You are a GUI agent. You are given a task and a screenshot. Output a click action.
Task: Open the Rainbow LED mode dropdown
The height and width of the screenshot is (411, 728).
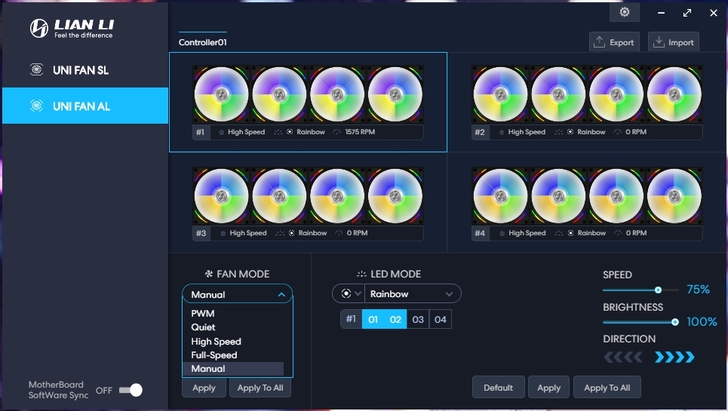(x=412, y=294)
